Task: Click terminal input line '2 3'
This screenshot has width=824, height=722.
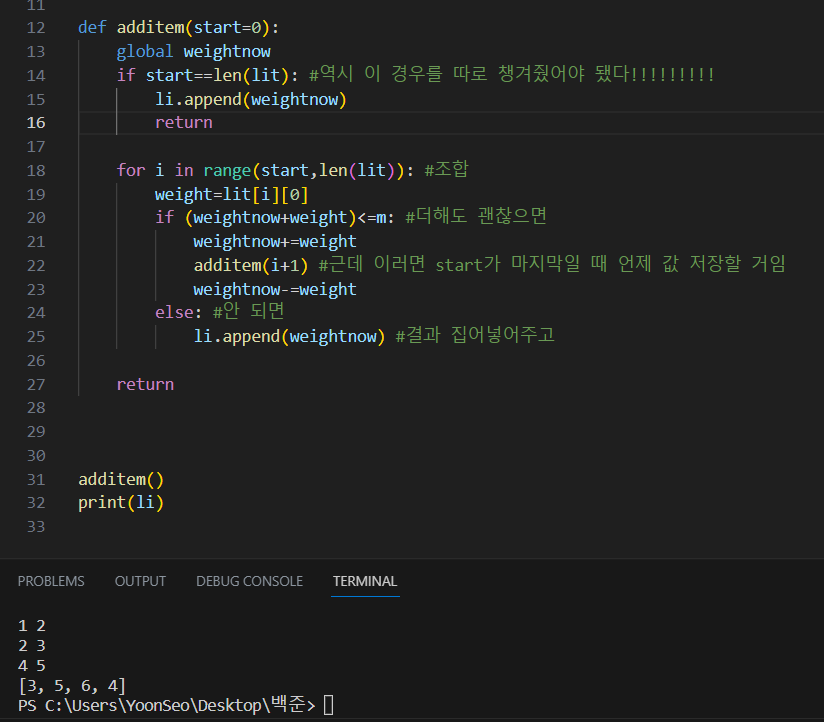Action: click(32, 646)
